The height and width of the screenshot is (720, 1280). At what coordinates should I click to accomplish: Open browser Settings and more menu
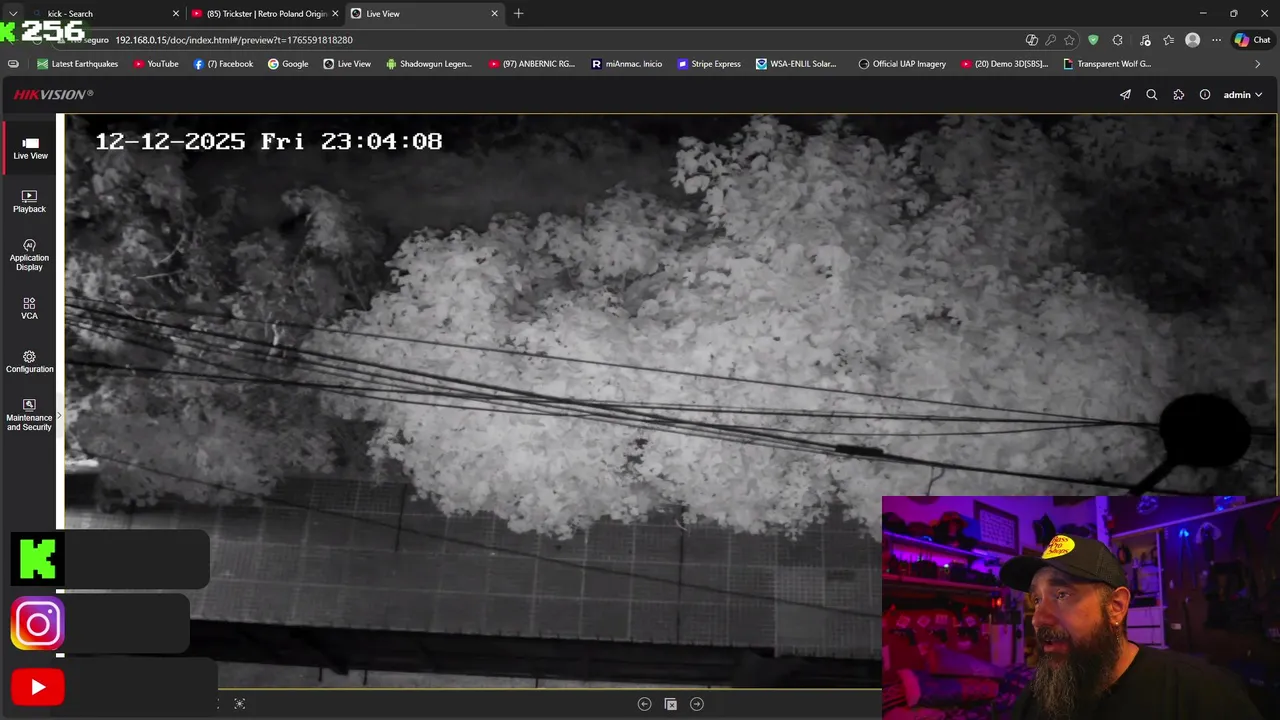click(x=1216, y=40)
